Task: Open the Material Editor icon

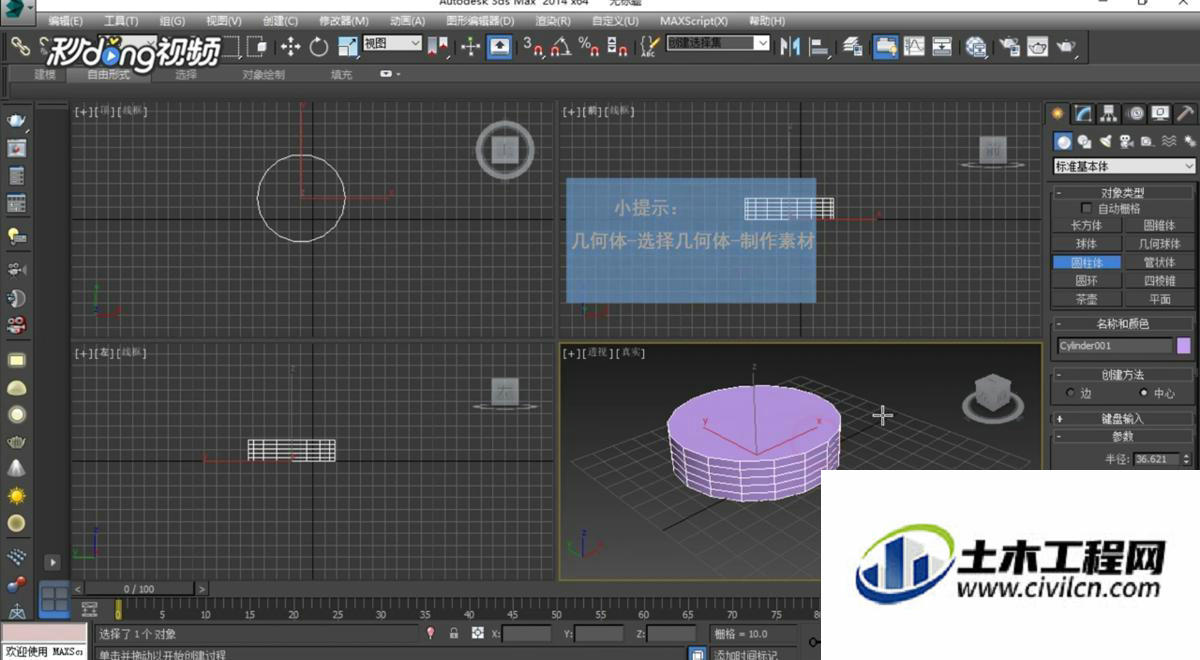Action: point(976,46)
